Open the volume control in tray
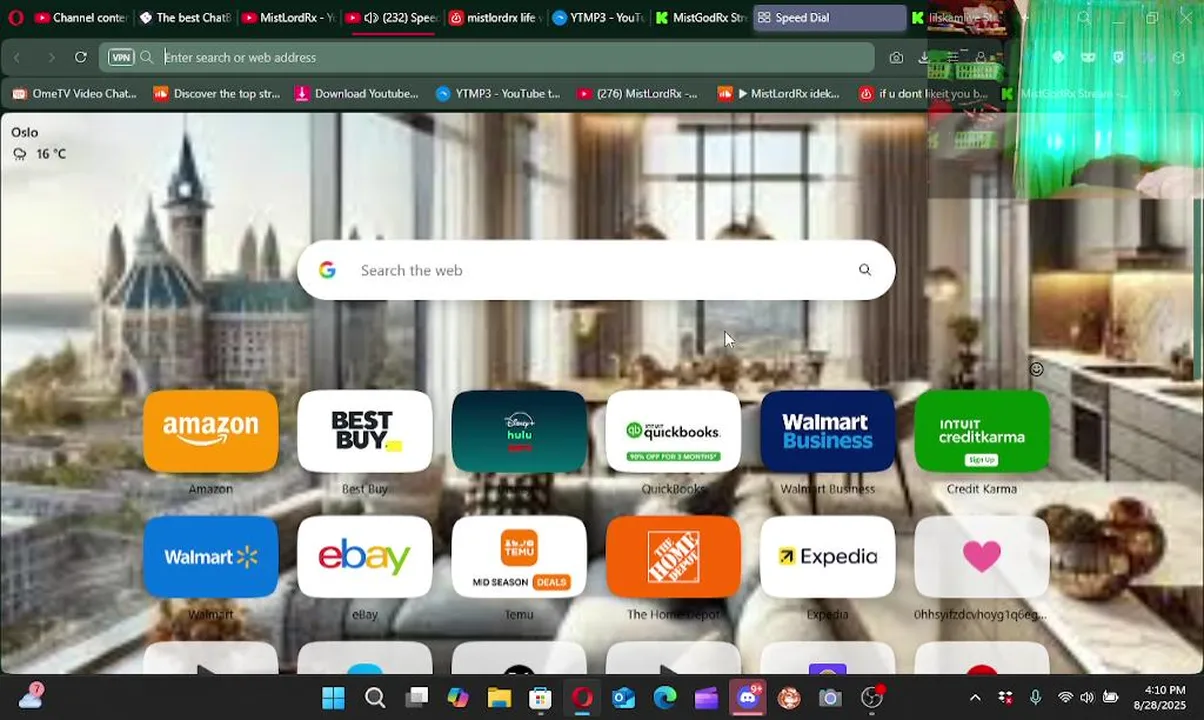 point(1087,697)
